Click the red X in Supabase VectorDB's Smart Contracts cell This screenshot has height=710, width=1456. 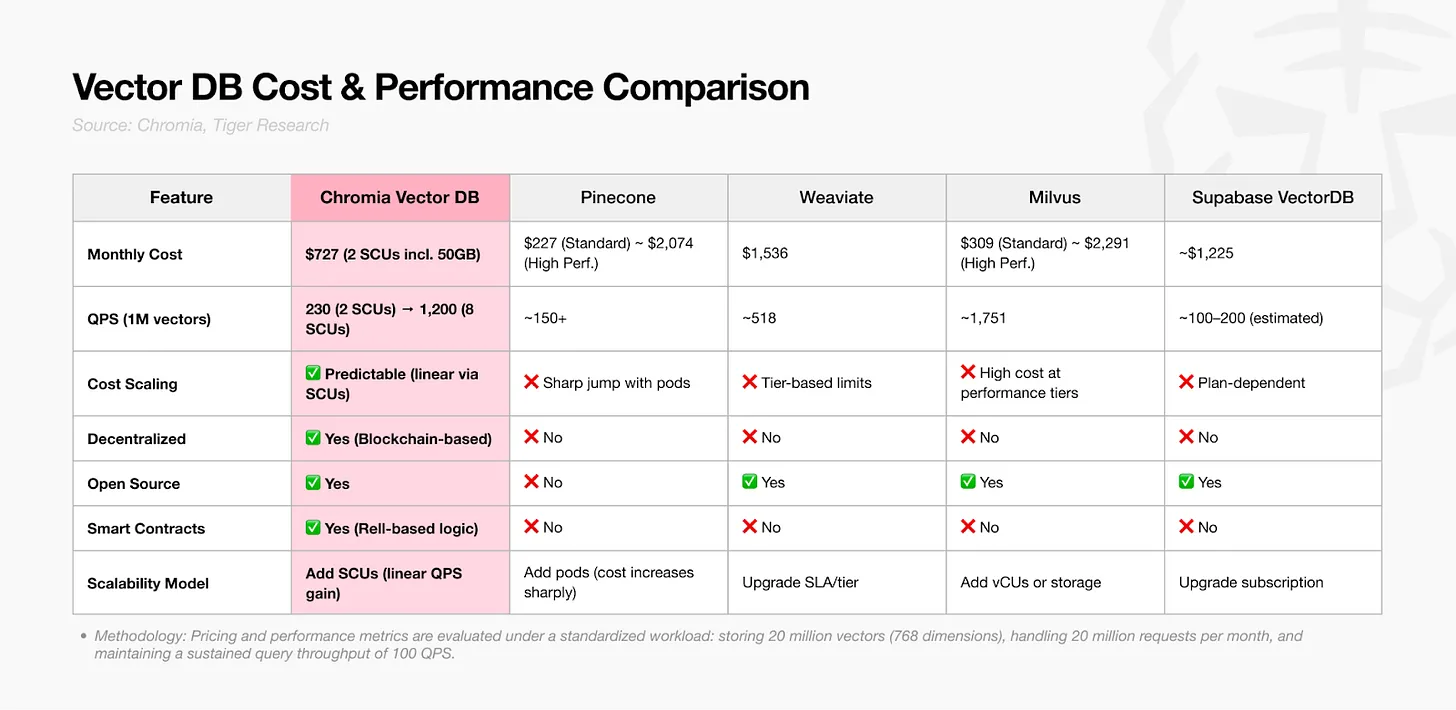click(1186, 527)
